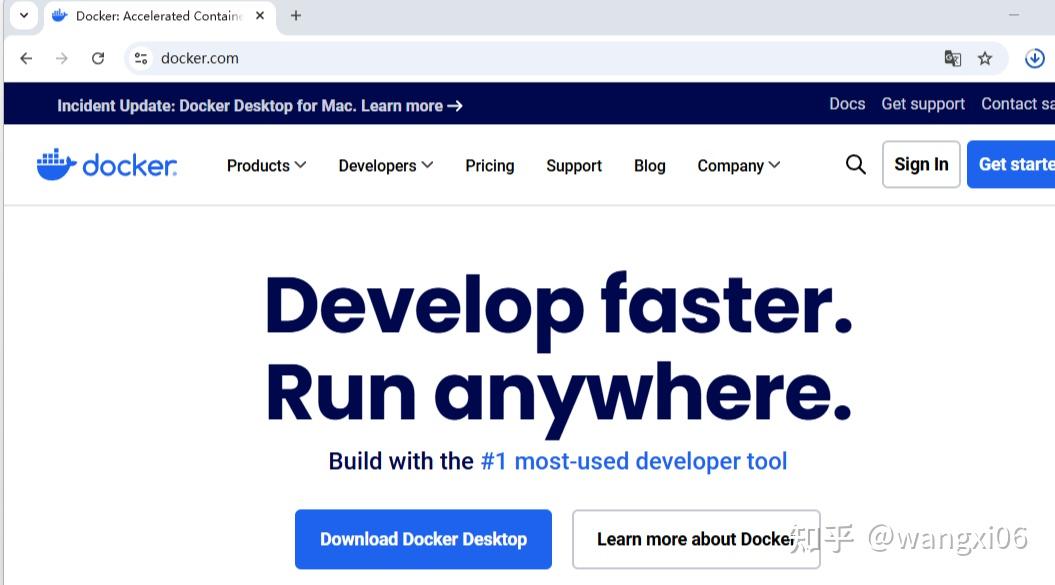Image resolution: width=1055 pixels, height=585 pixels.
Task: Switch to the Blog section
Action: click(649, 165)
